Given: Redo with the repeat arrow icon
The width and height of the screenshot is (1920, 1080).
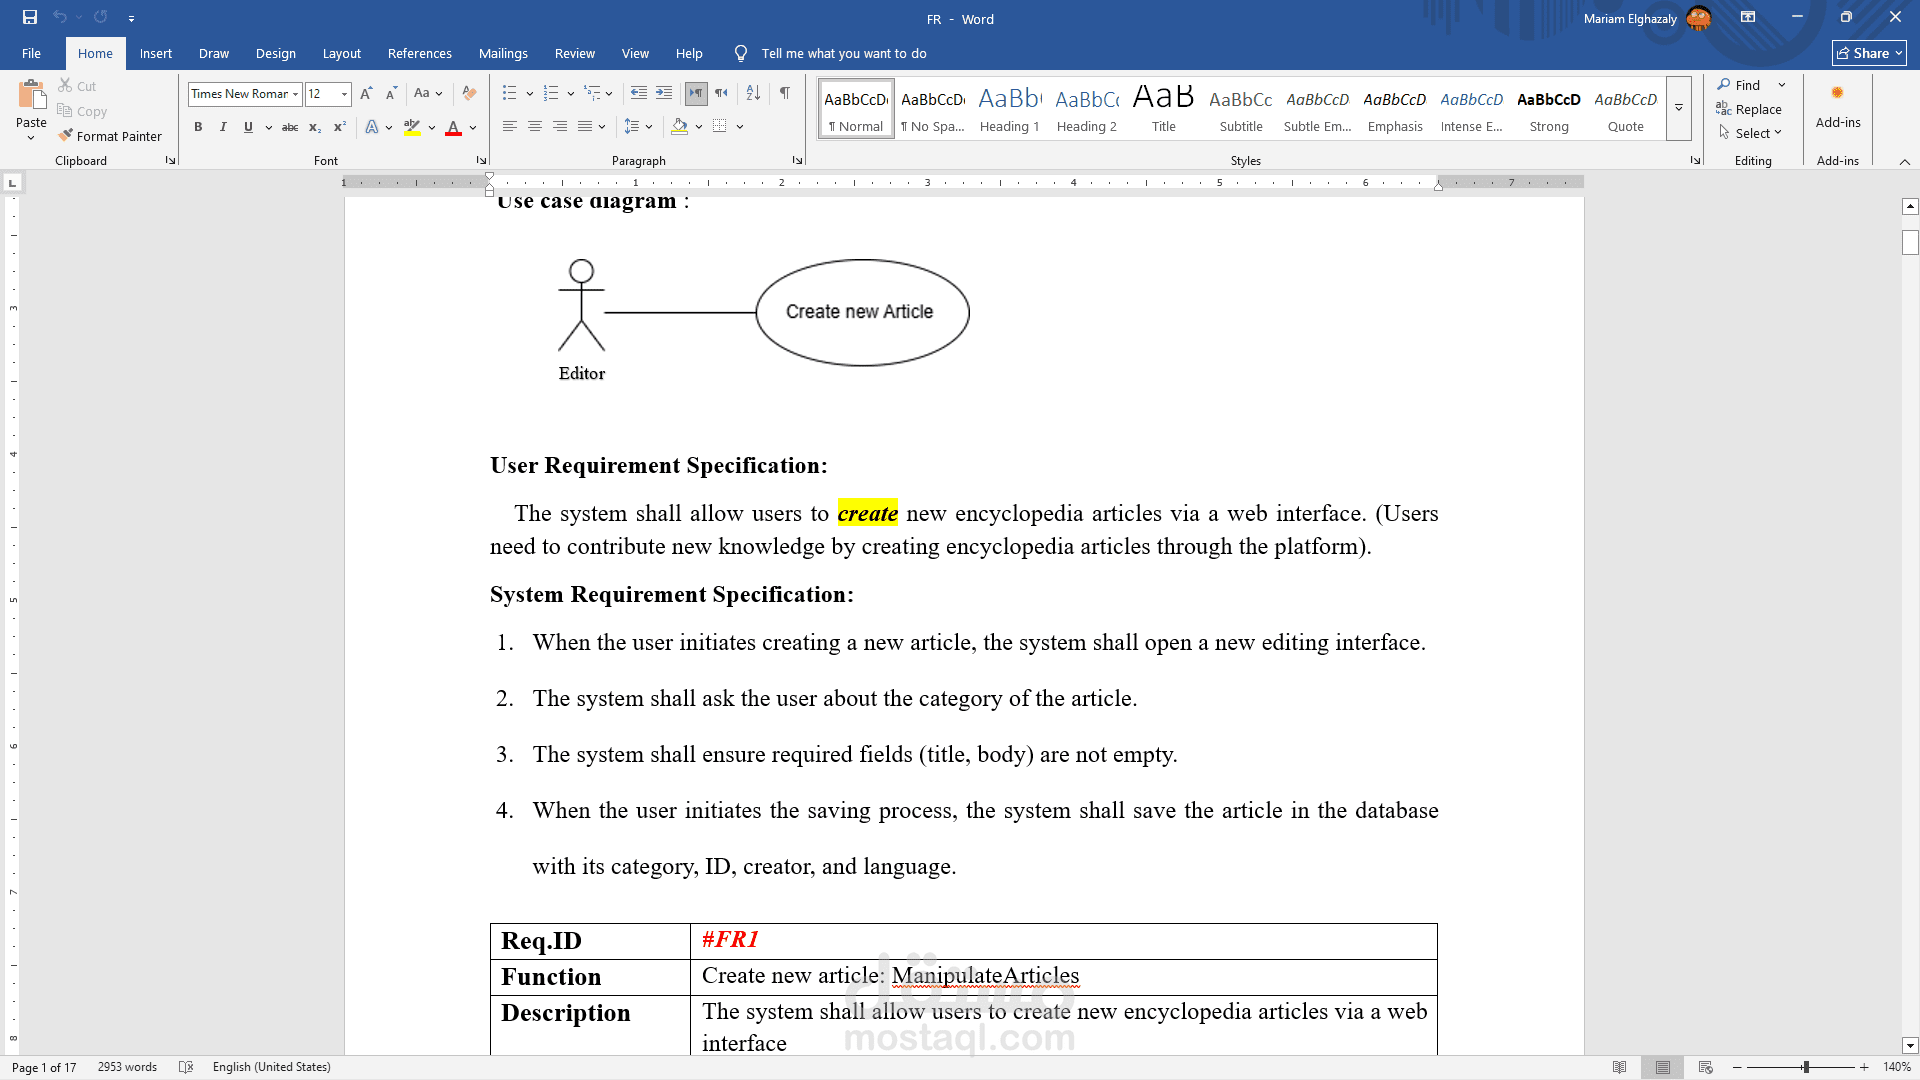Looking at the screenshot, I should (101, 17).
